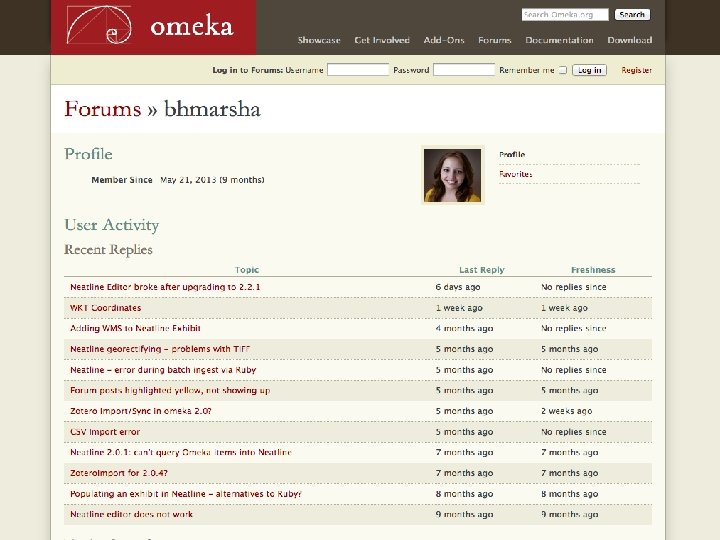Click the User Activity heading
Viewport: 720px width, 540px height.
(x=112, y=225)
